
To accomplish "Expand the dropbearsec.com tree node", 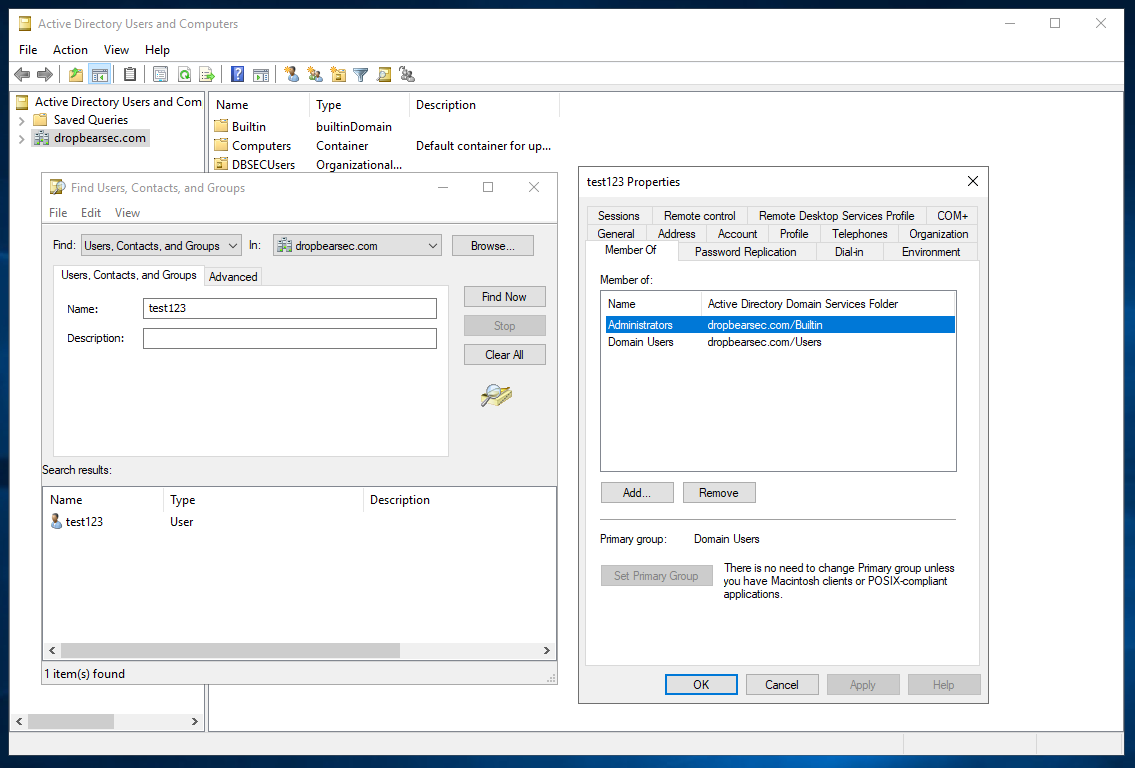I will 22,138.
